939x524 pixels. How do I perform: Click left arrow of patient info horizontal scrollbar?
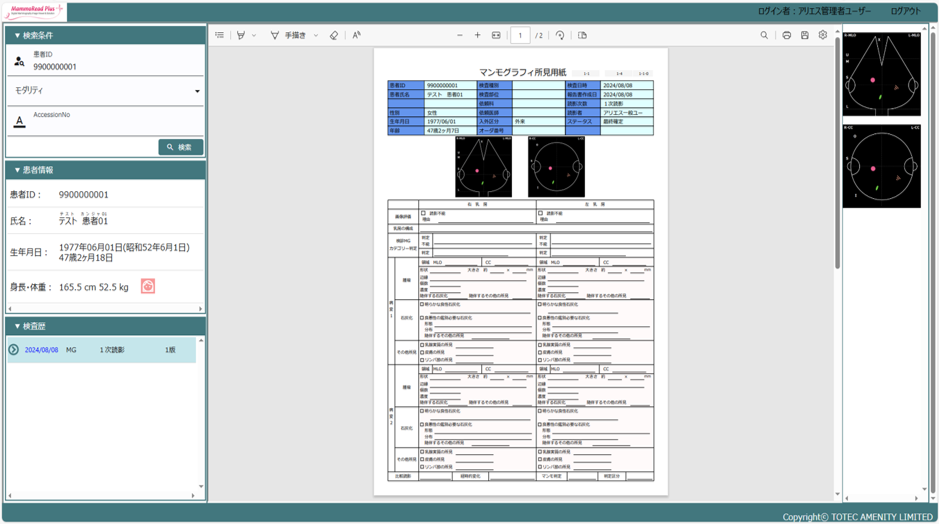point(10,309)
